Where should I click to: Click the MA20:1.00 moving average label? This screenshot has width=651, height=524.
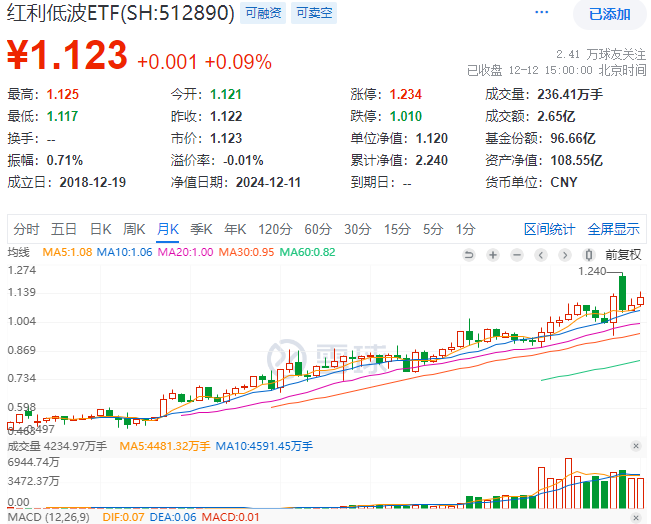(x=186, y=252)
